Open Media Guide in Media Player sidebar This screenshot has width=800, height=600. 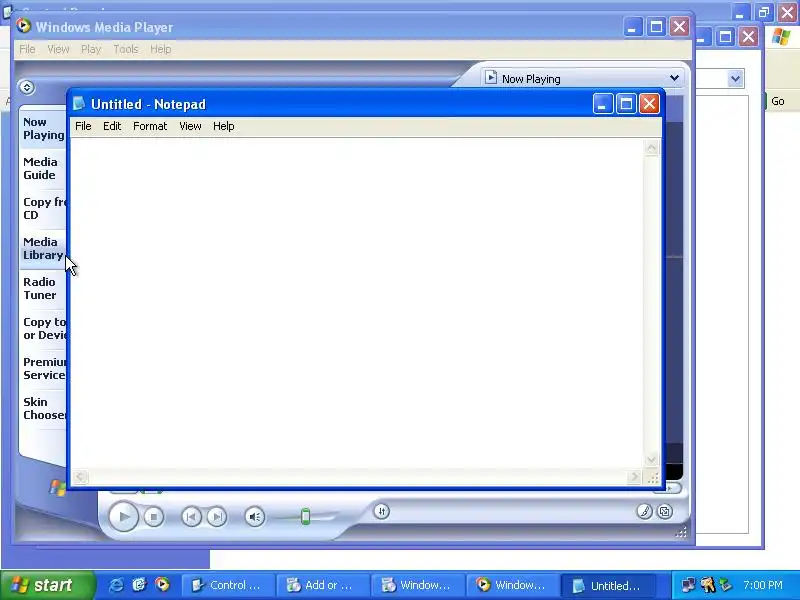pos(43,168)
